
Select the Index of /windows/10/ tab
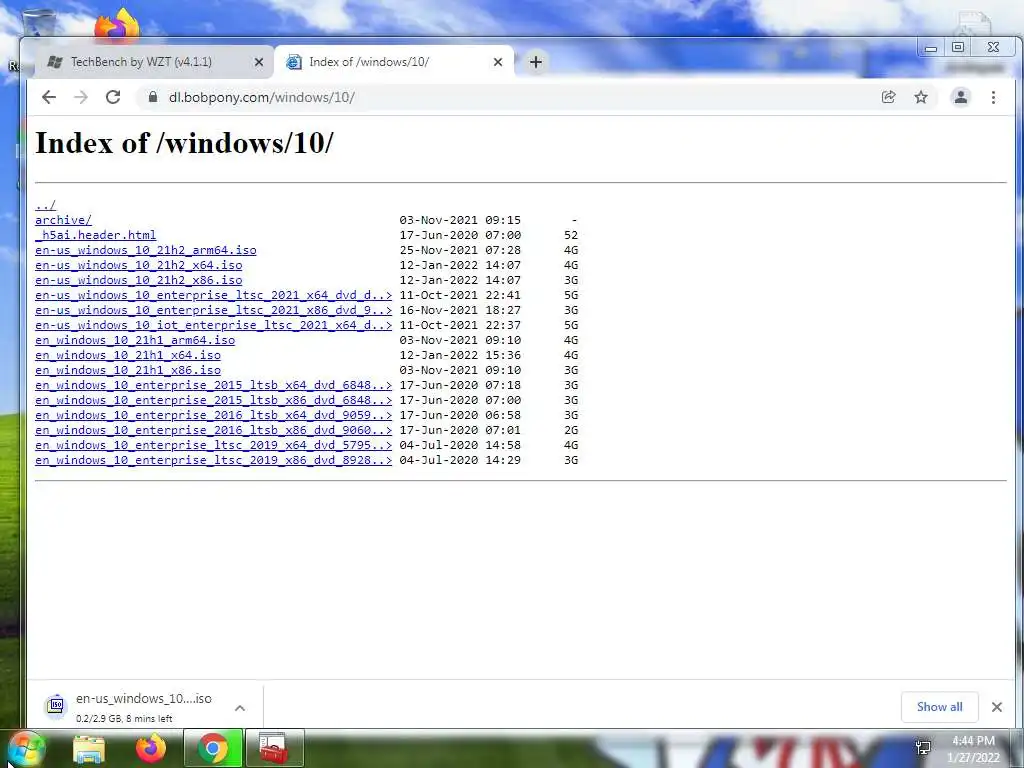tap(392, 62)
